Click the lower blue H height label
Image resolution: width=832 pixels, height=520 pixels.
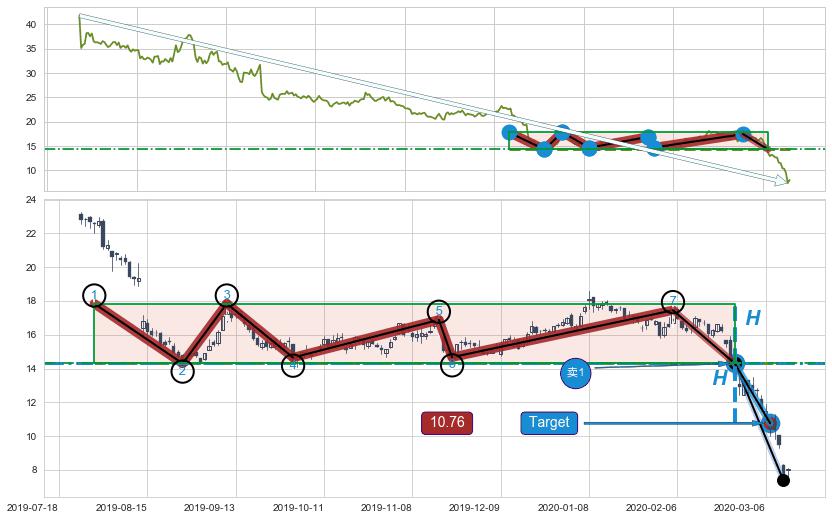720,379
